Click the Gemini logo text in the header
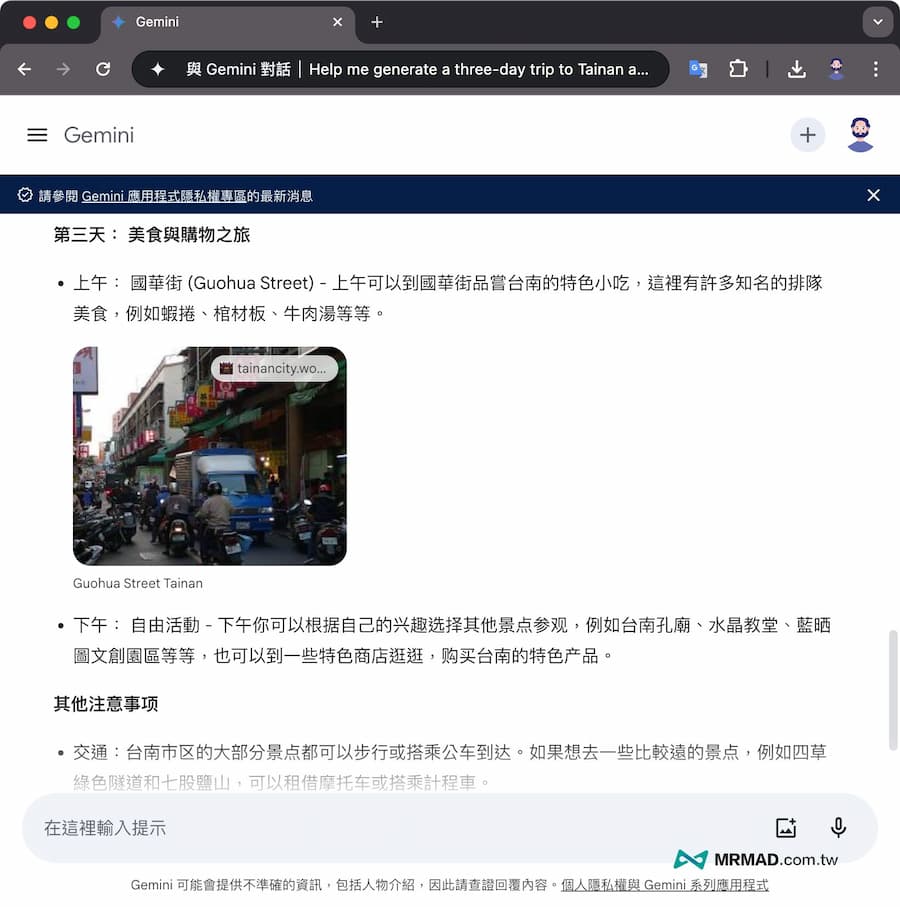Viewport: 900px width, 907px height. pyautogui.click(x=99, y=135)
